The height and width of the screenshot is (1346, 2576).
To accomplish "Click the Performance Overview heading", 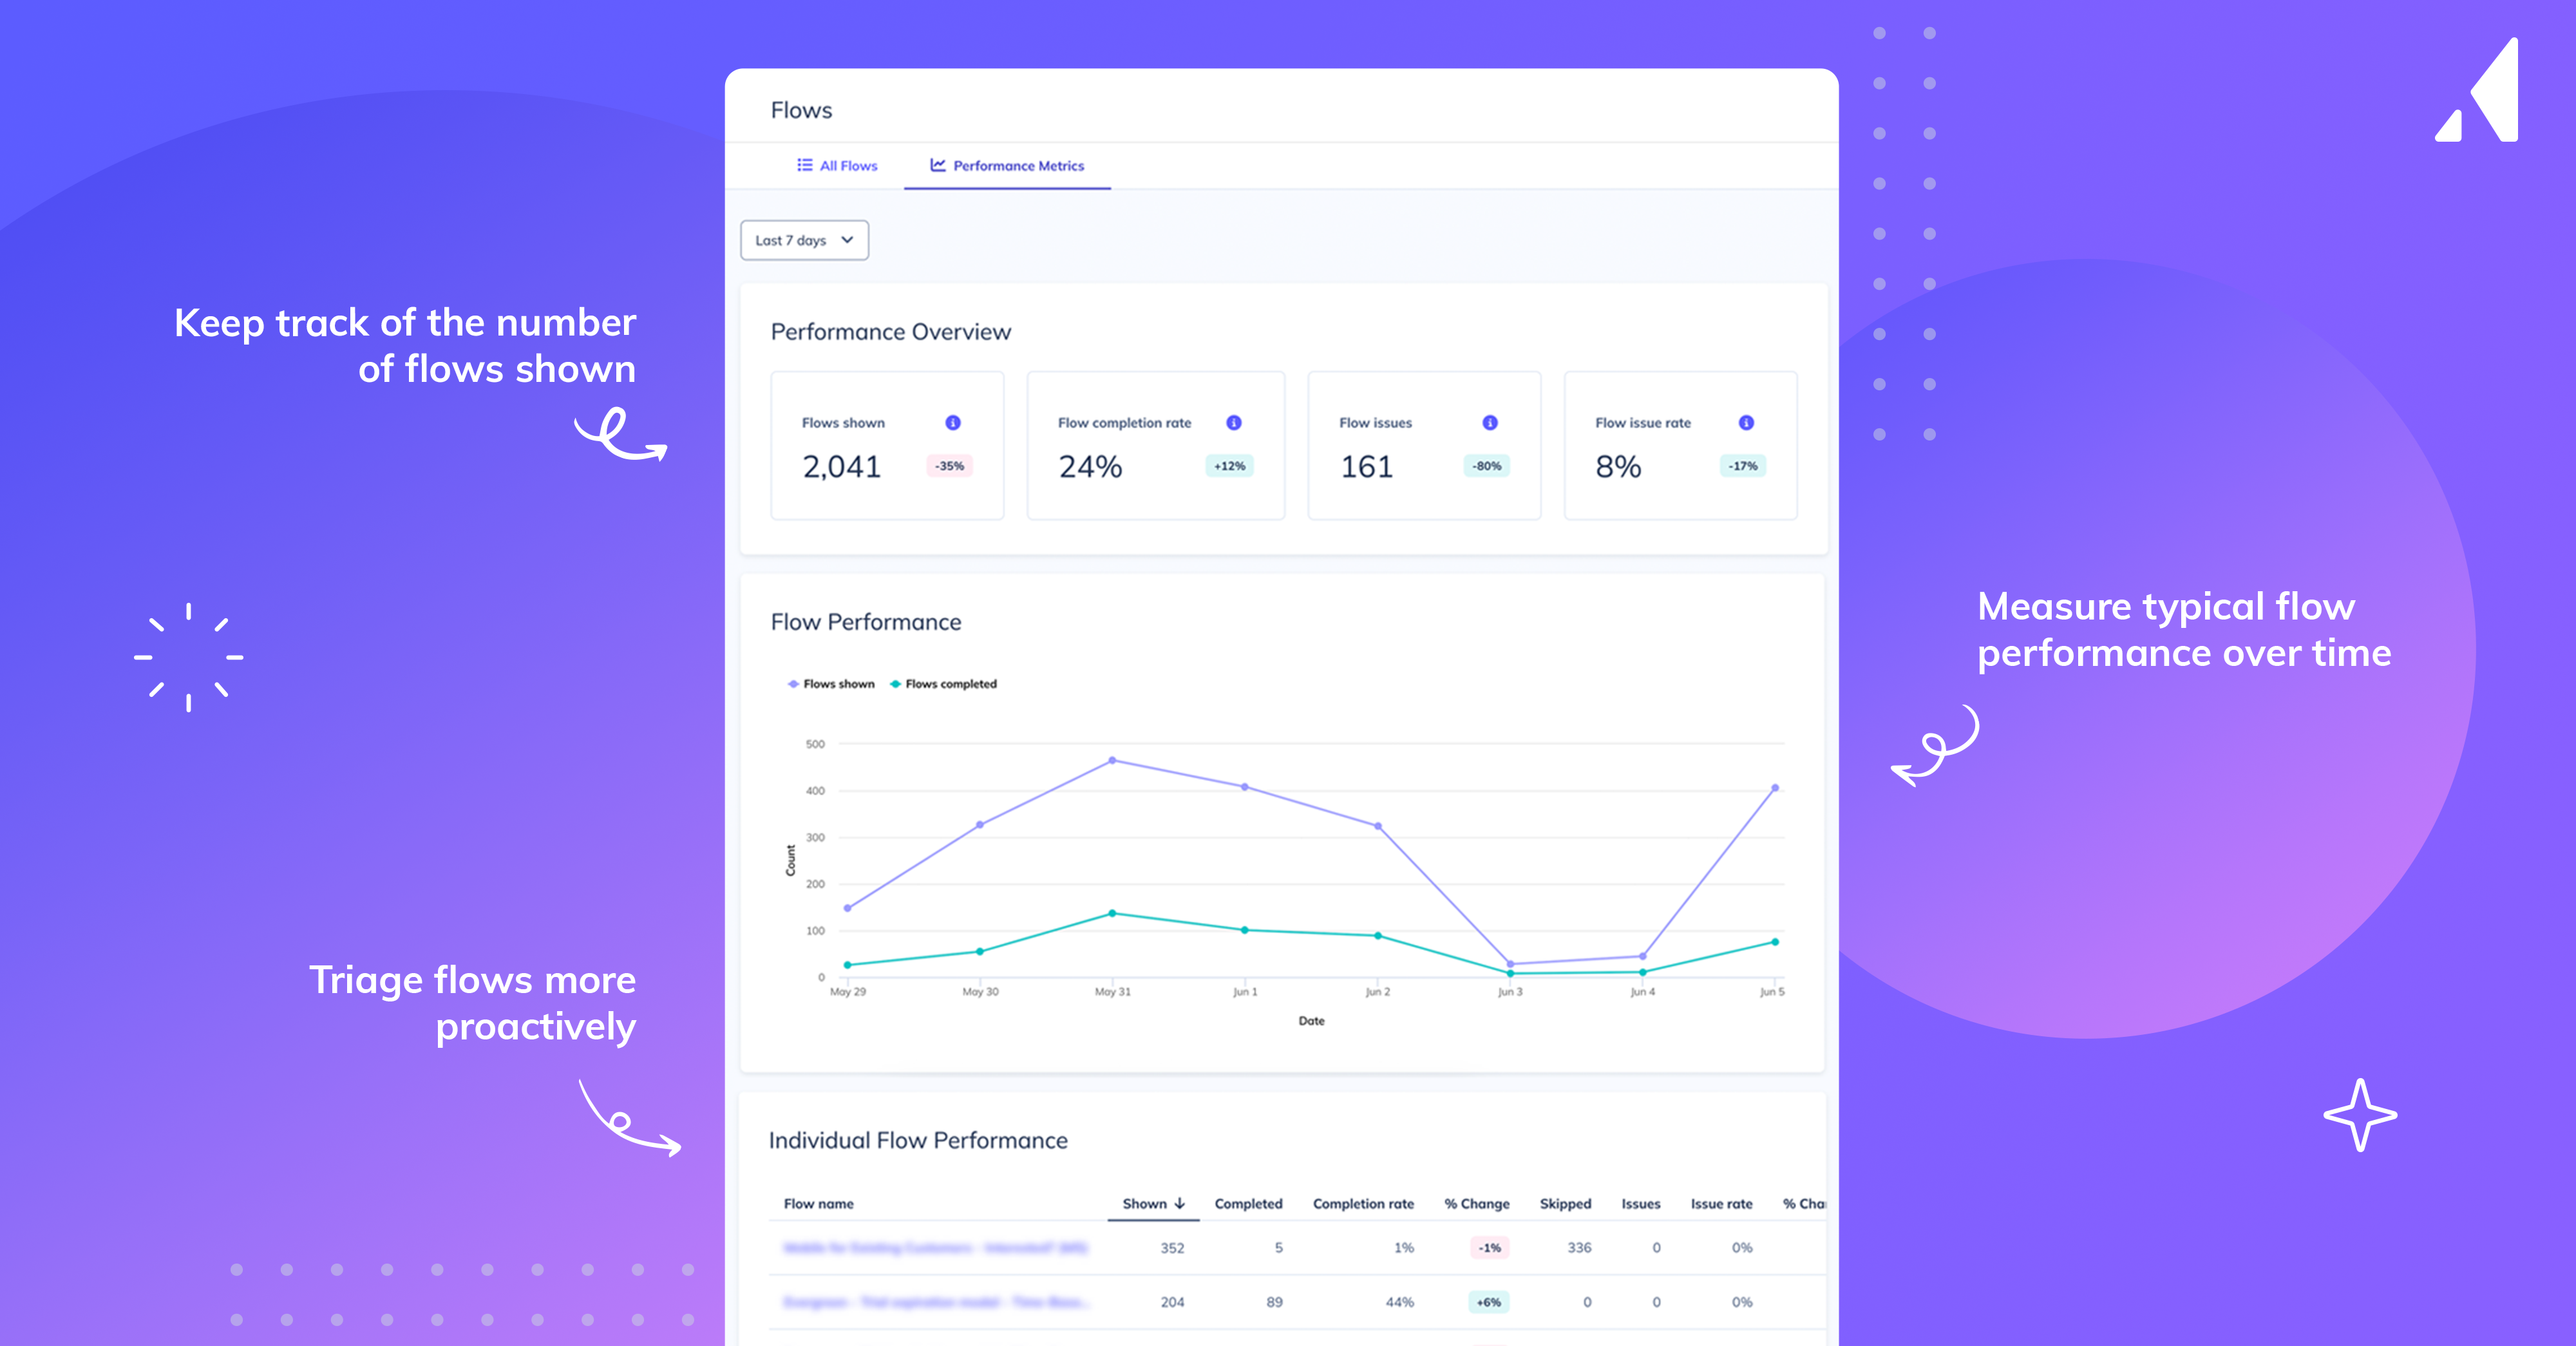I will (x=891, y=332).
